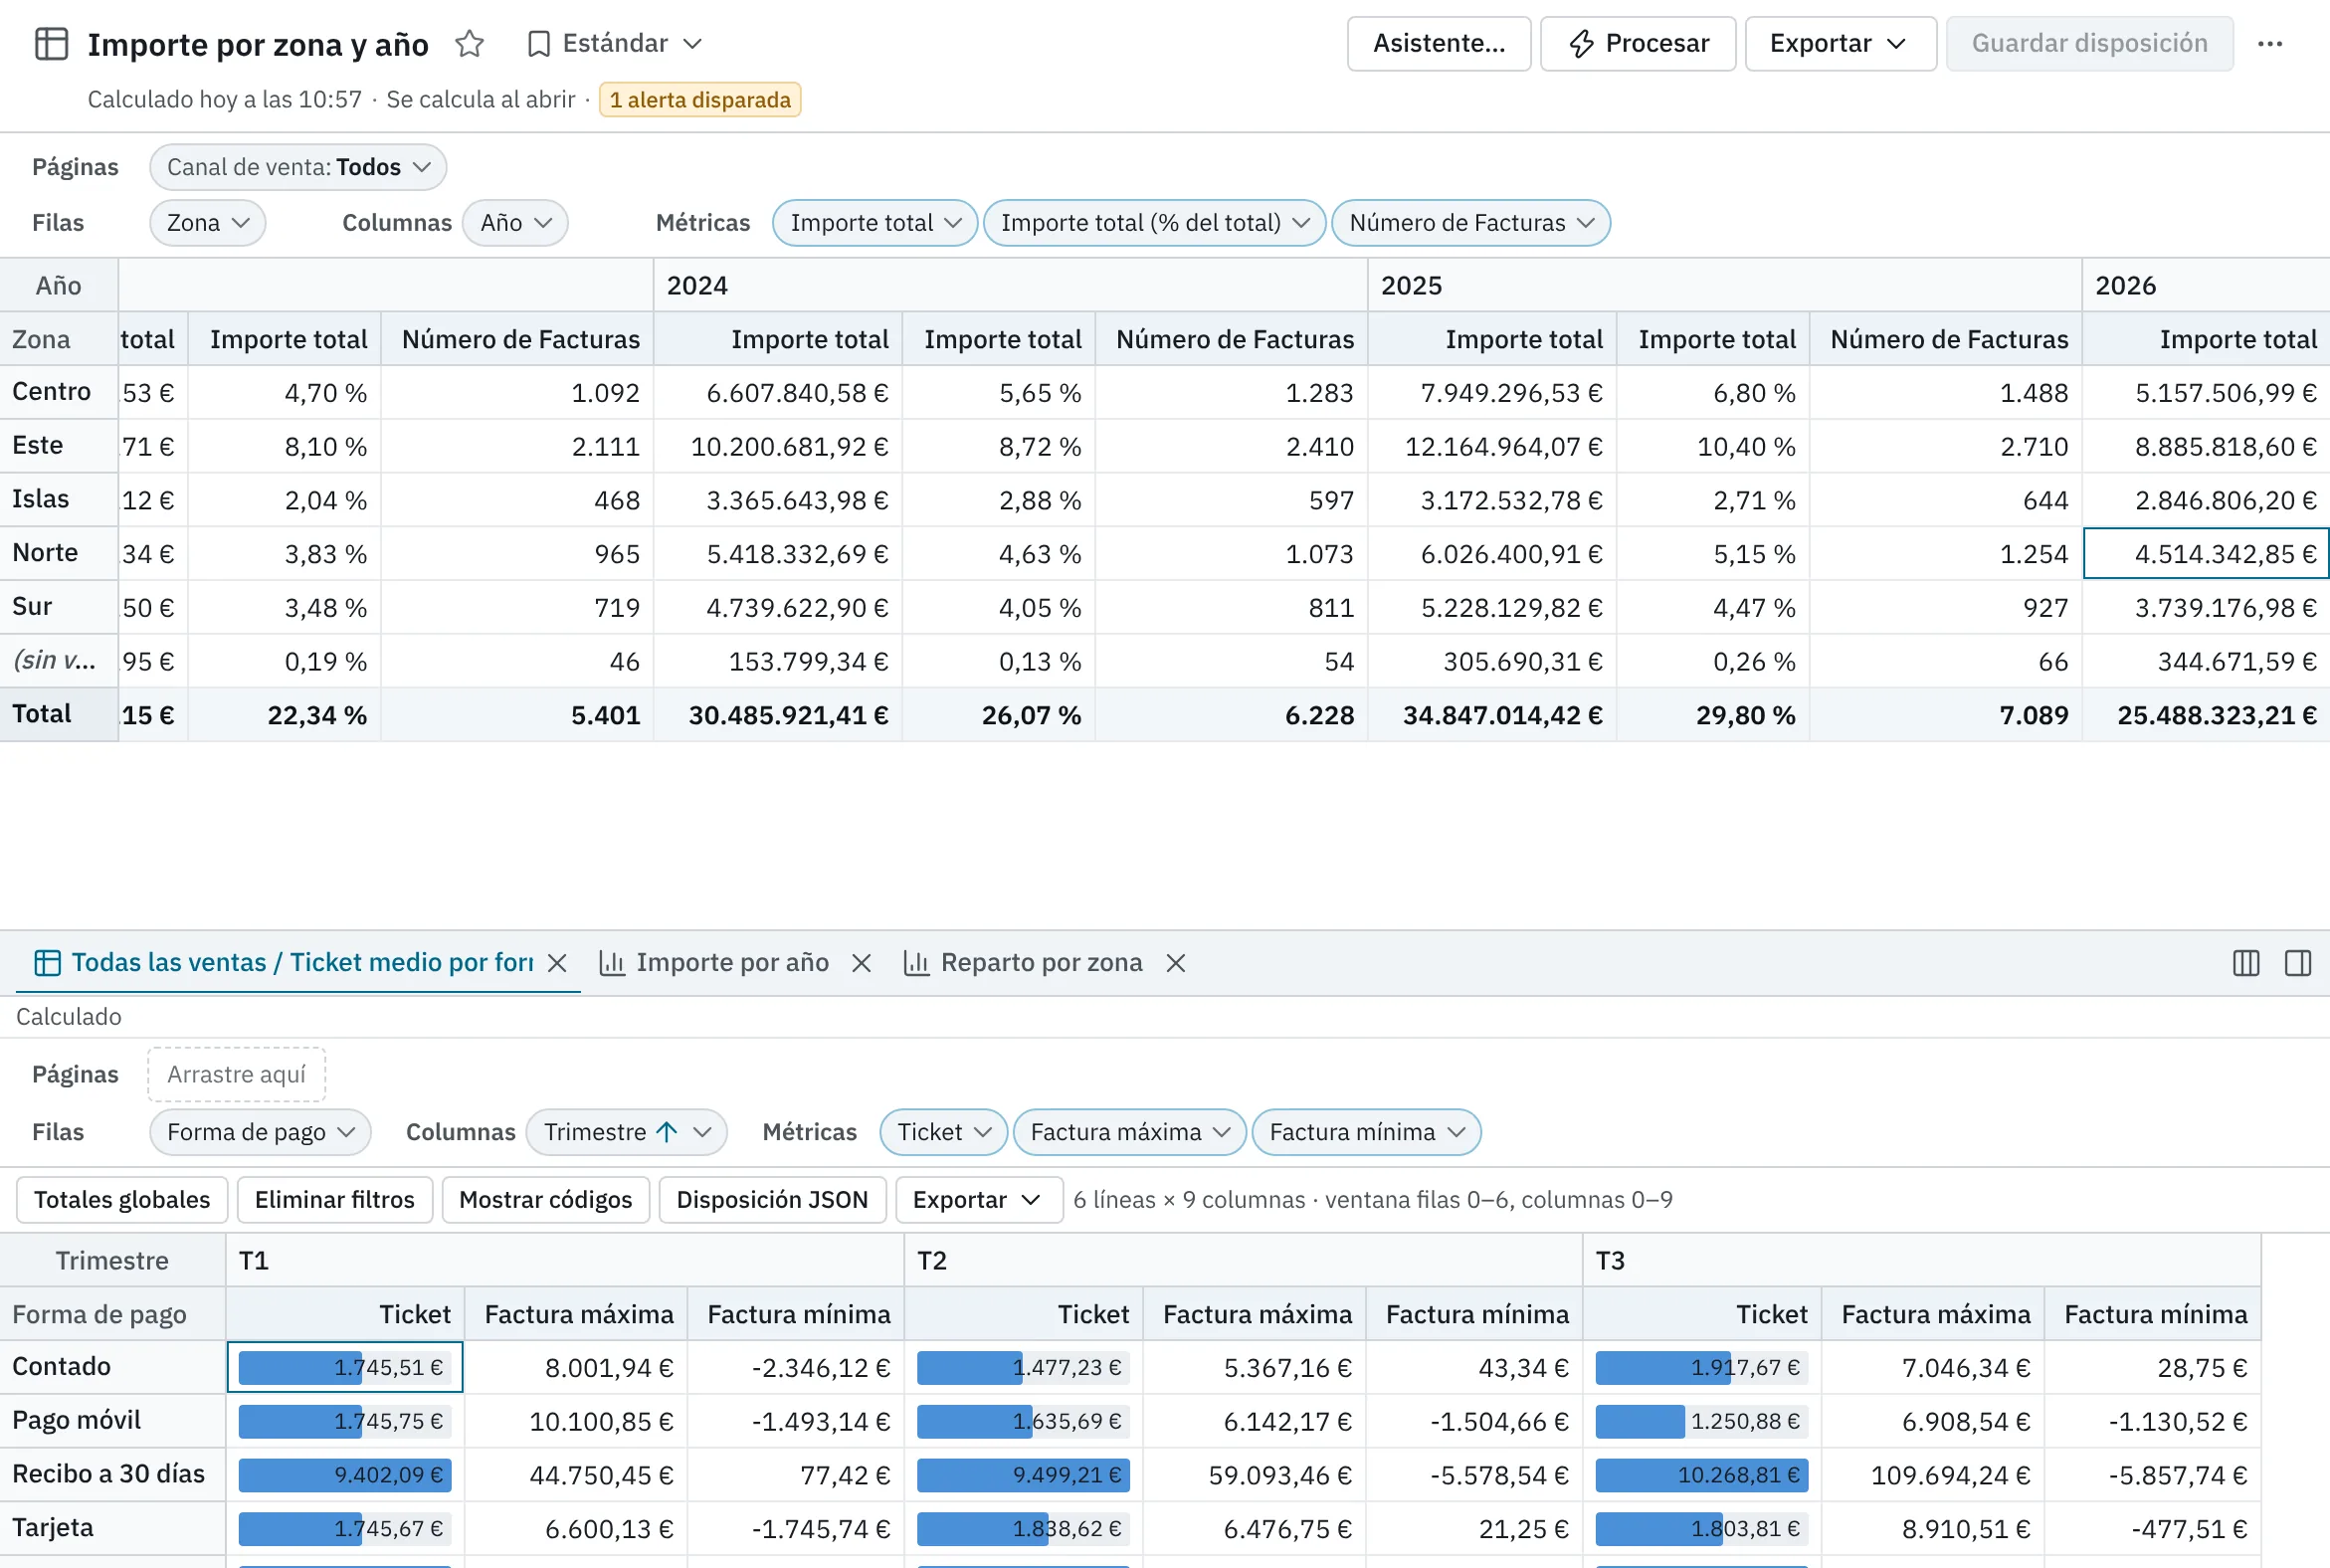Close the Importe por año tab
2330x1568 pixels.
click(861, 963)
